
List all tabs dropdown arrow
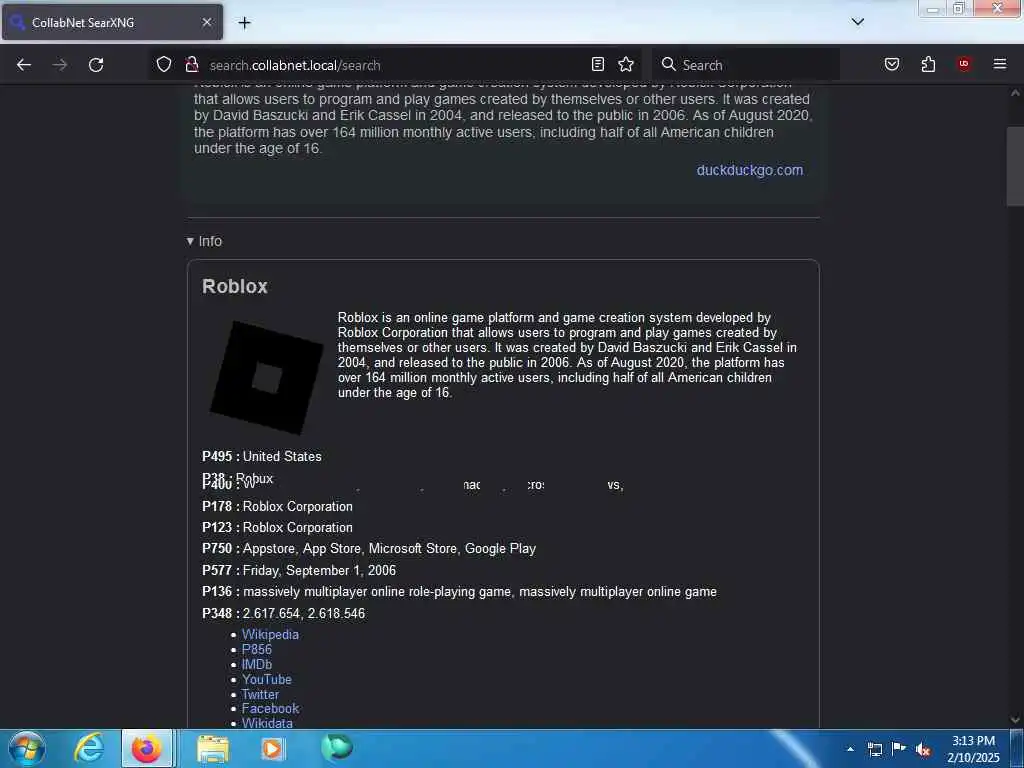click(858, 22)
